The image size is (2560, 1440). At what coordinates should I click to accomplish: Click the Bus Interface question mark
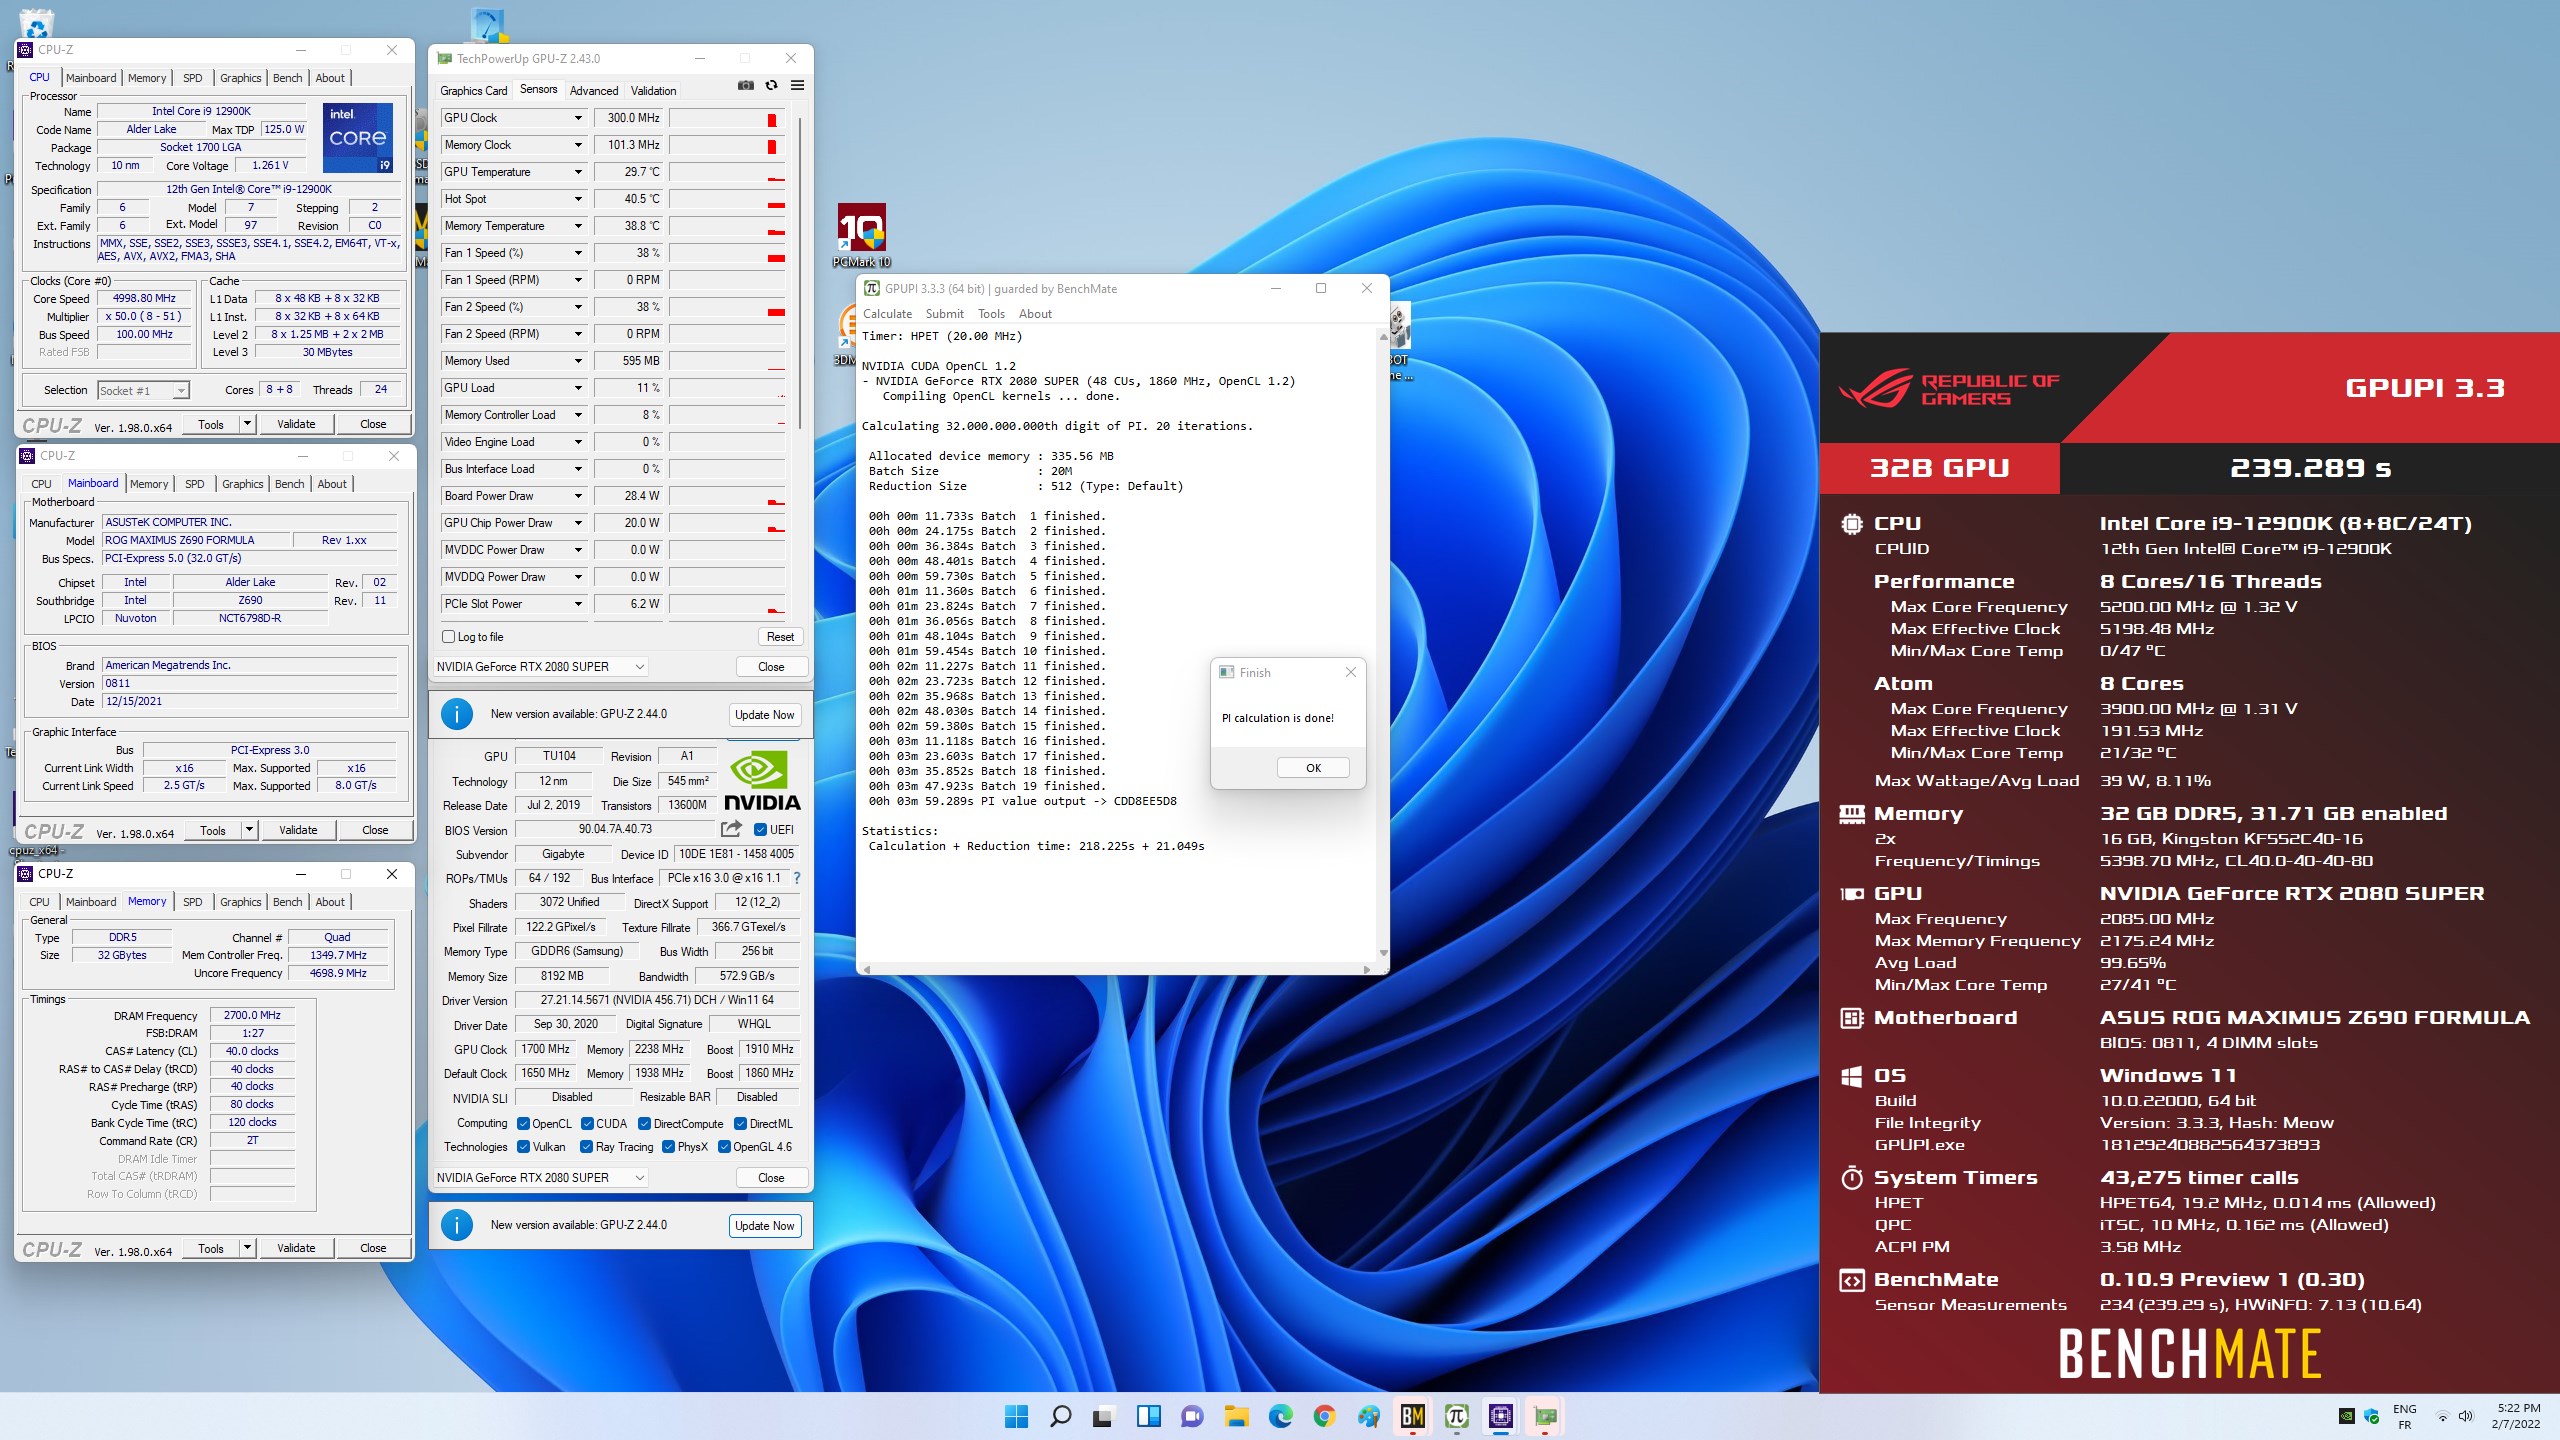tap(797, 878)
